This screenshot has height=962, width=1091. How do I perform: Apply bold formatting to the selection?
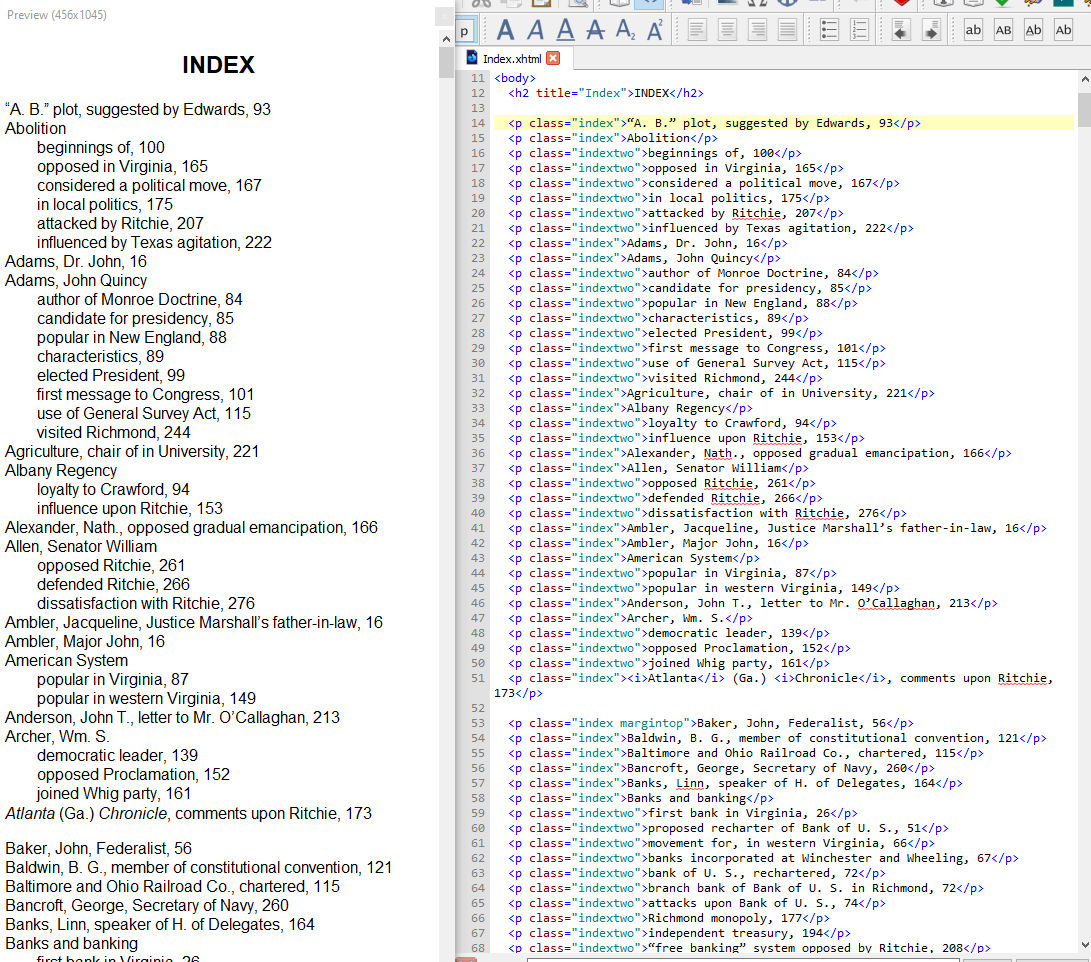[506, 30]
